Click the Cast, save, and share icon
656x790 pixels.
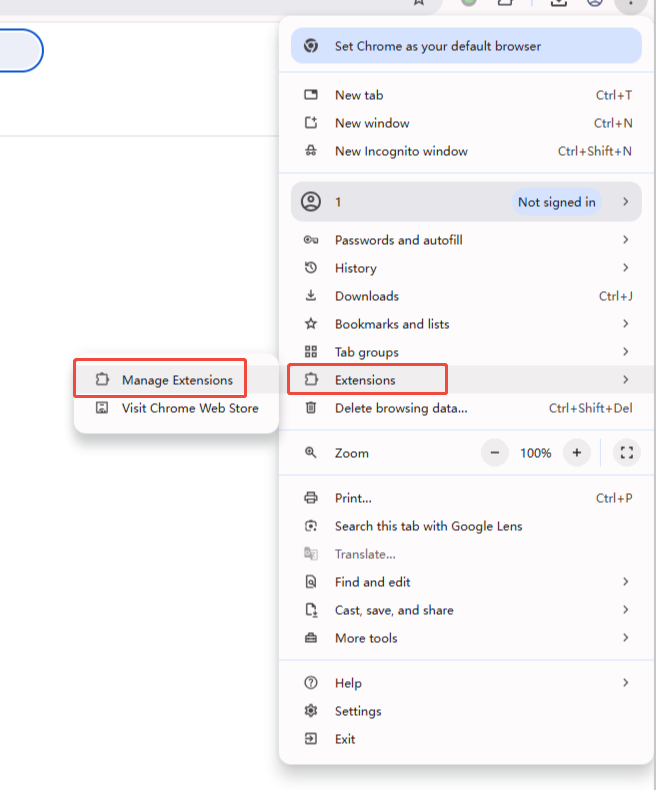coord(311,610)
